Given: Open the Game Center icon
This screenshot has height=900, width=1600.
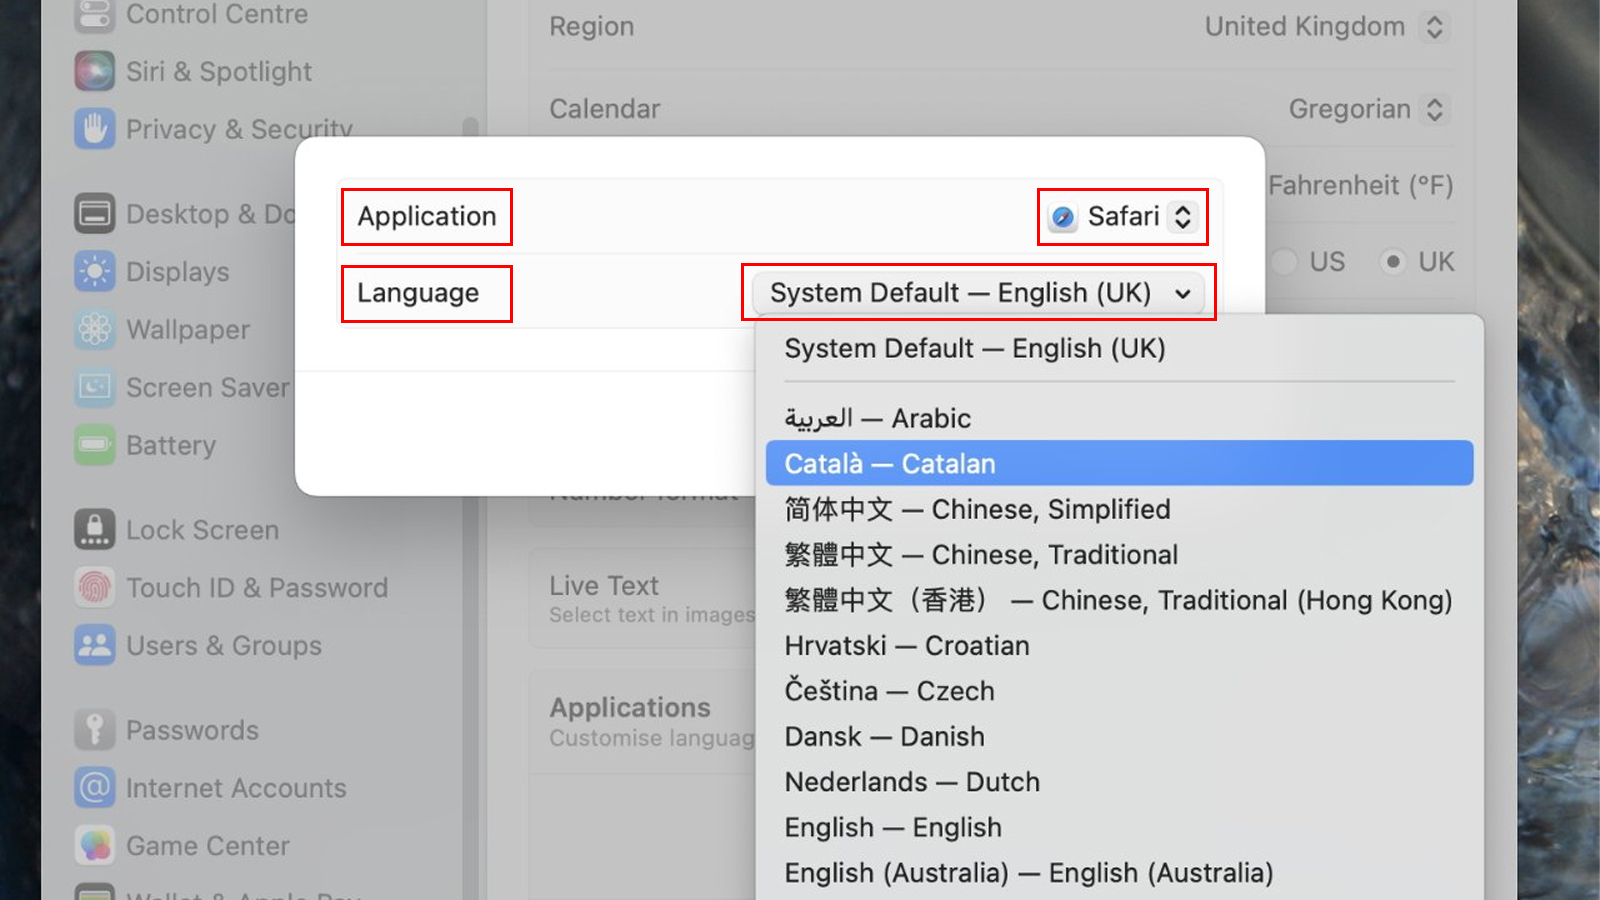Looking at the screenshot, I should coord(95,846).
